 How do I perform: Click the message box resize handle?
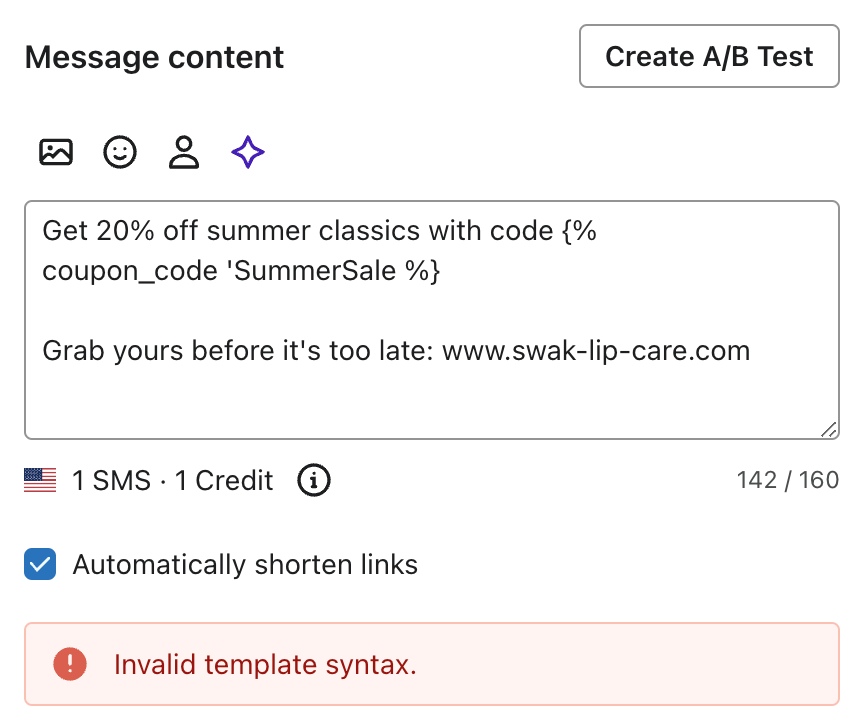[829, 429]
